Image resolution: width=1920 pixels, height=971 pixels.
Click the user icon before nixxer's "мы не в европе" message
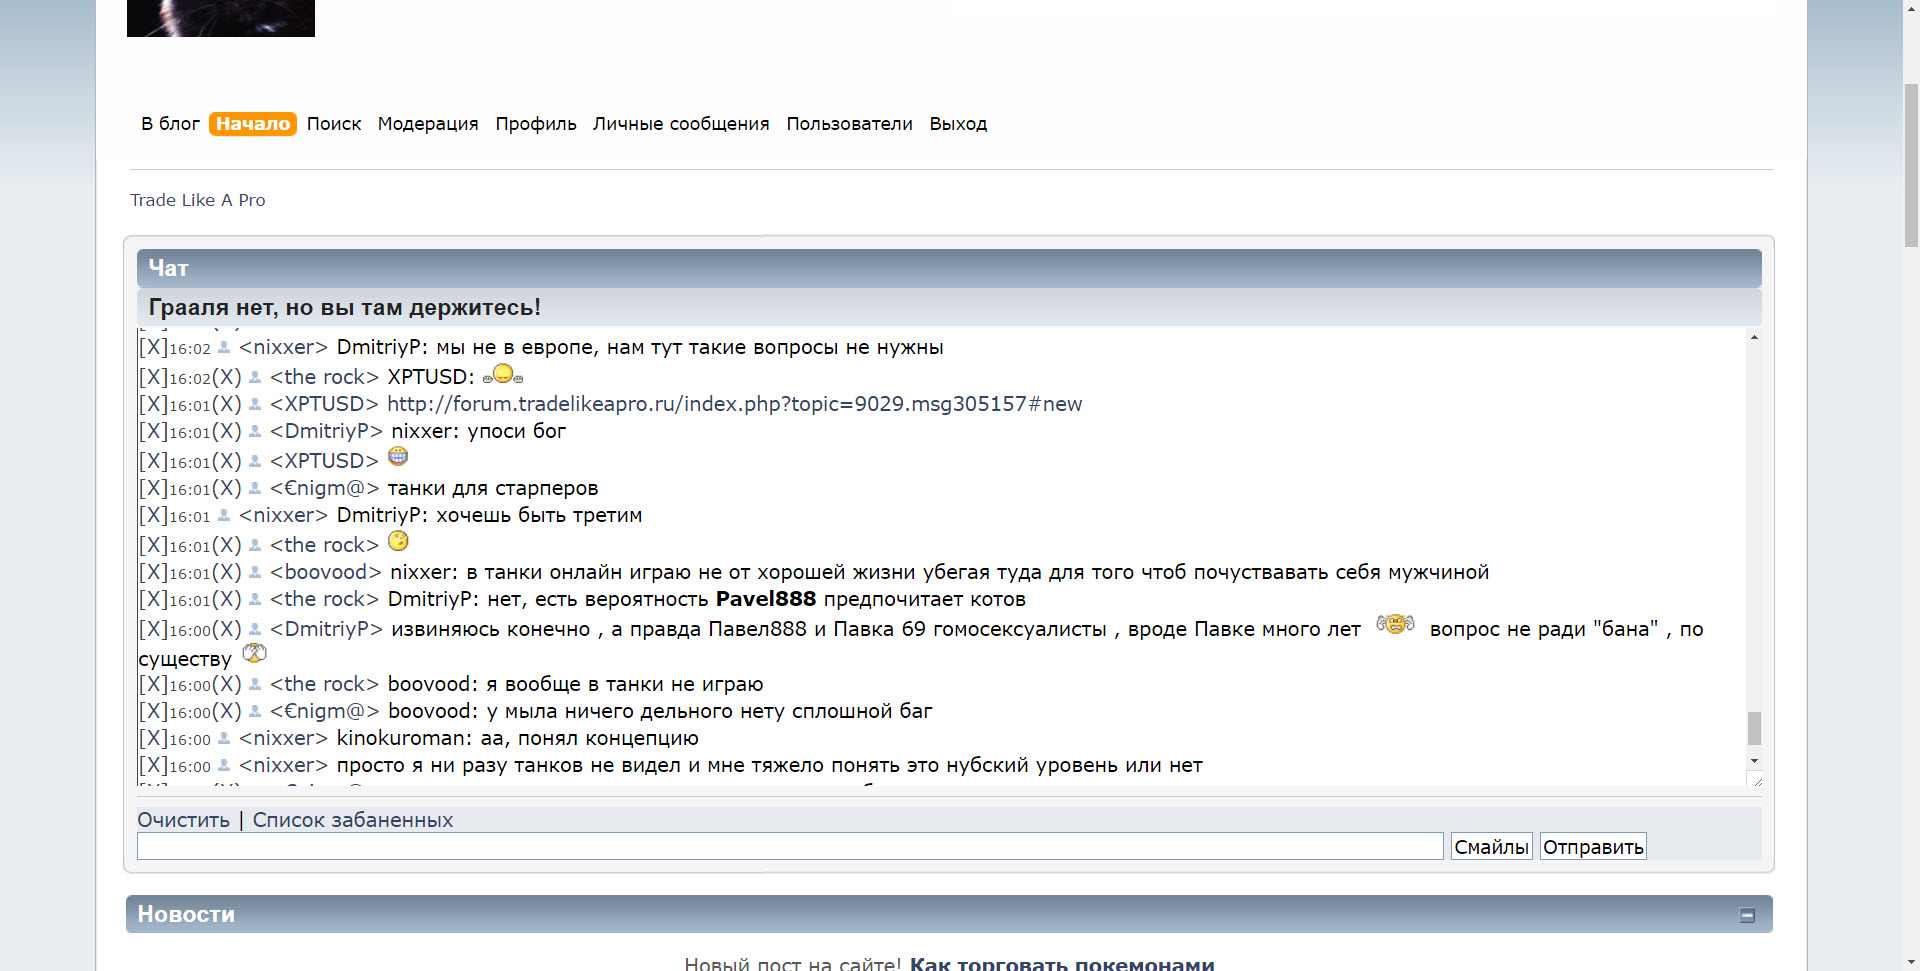(x=224, y=348)
